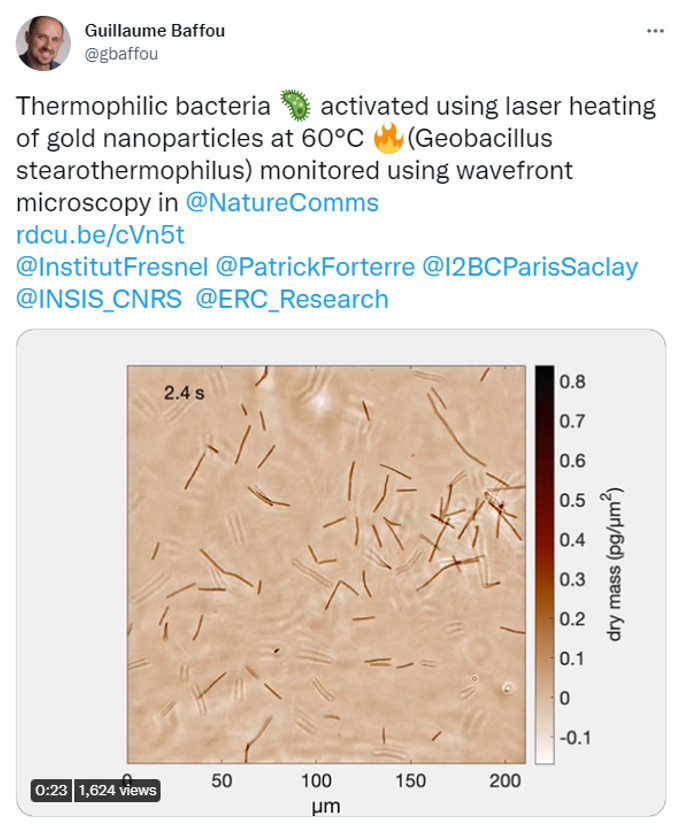Click the fire emoji after 60°C
The image size is (679, 826).
coord(384,137)
